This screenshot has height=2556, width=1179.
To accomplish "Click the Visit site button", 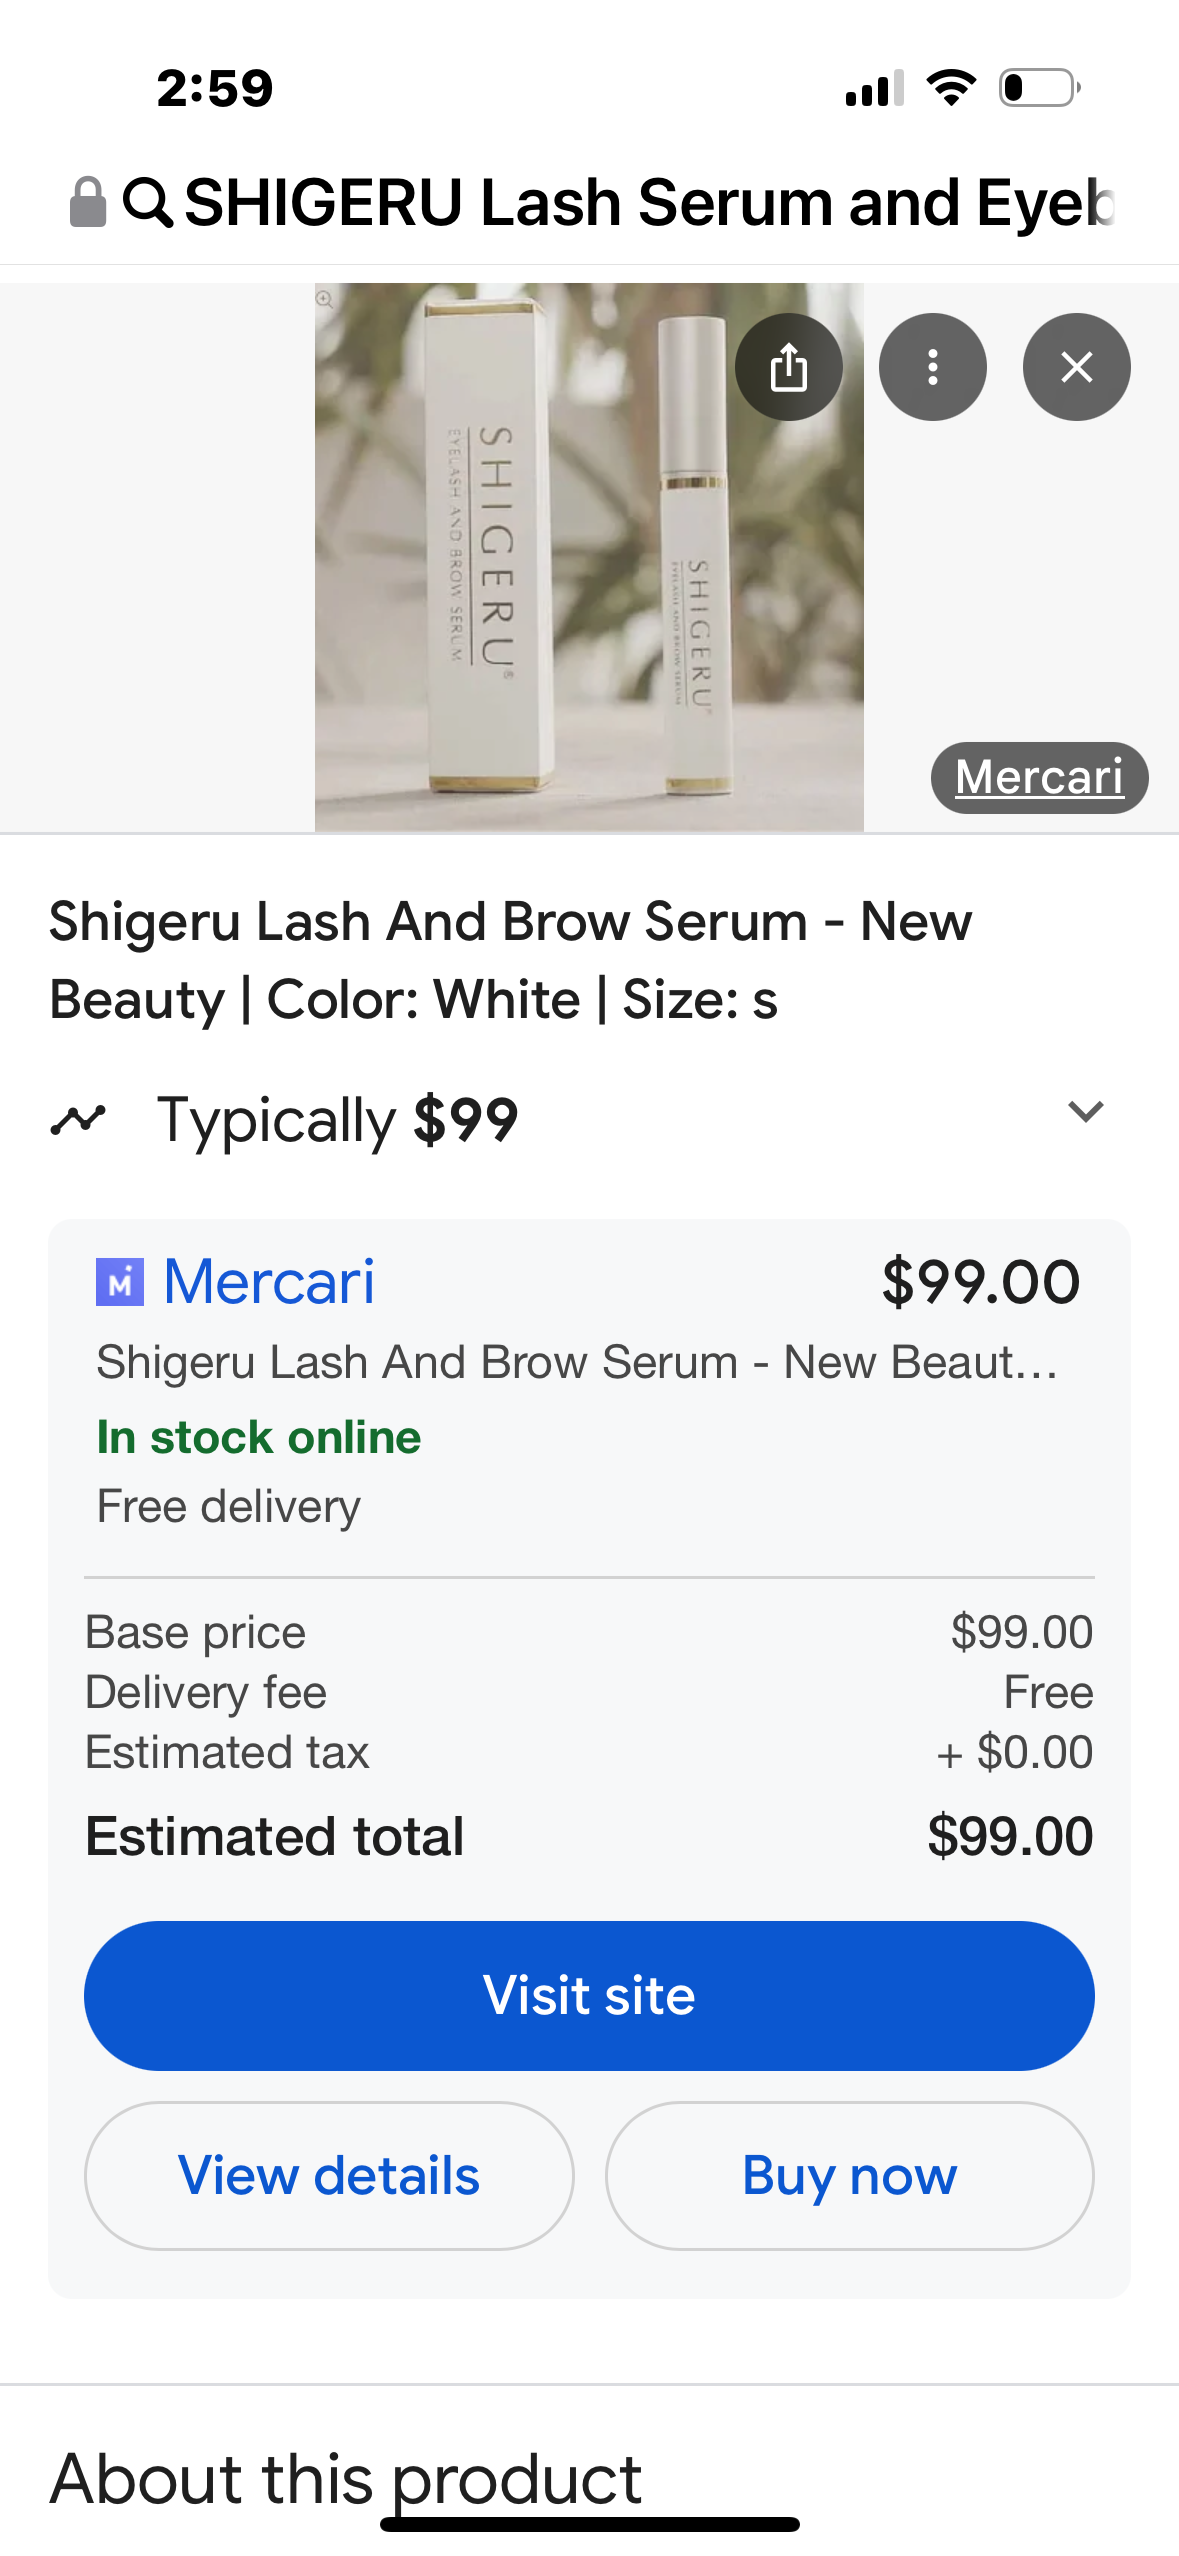I will [589, 1996].
